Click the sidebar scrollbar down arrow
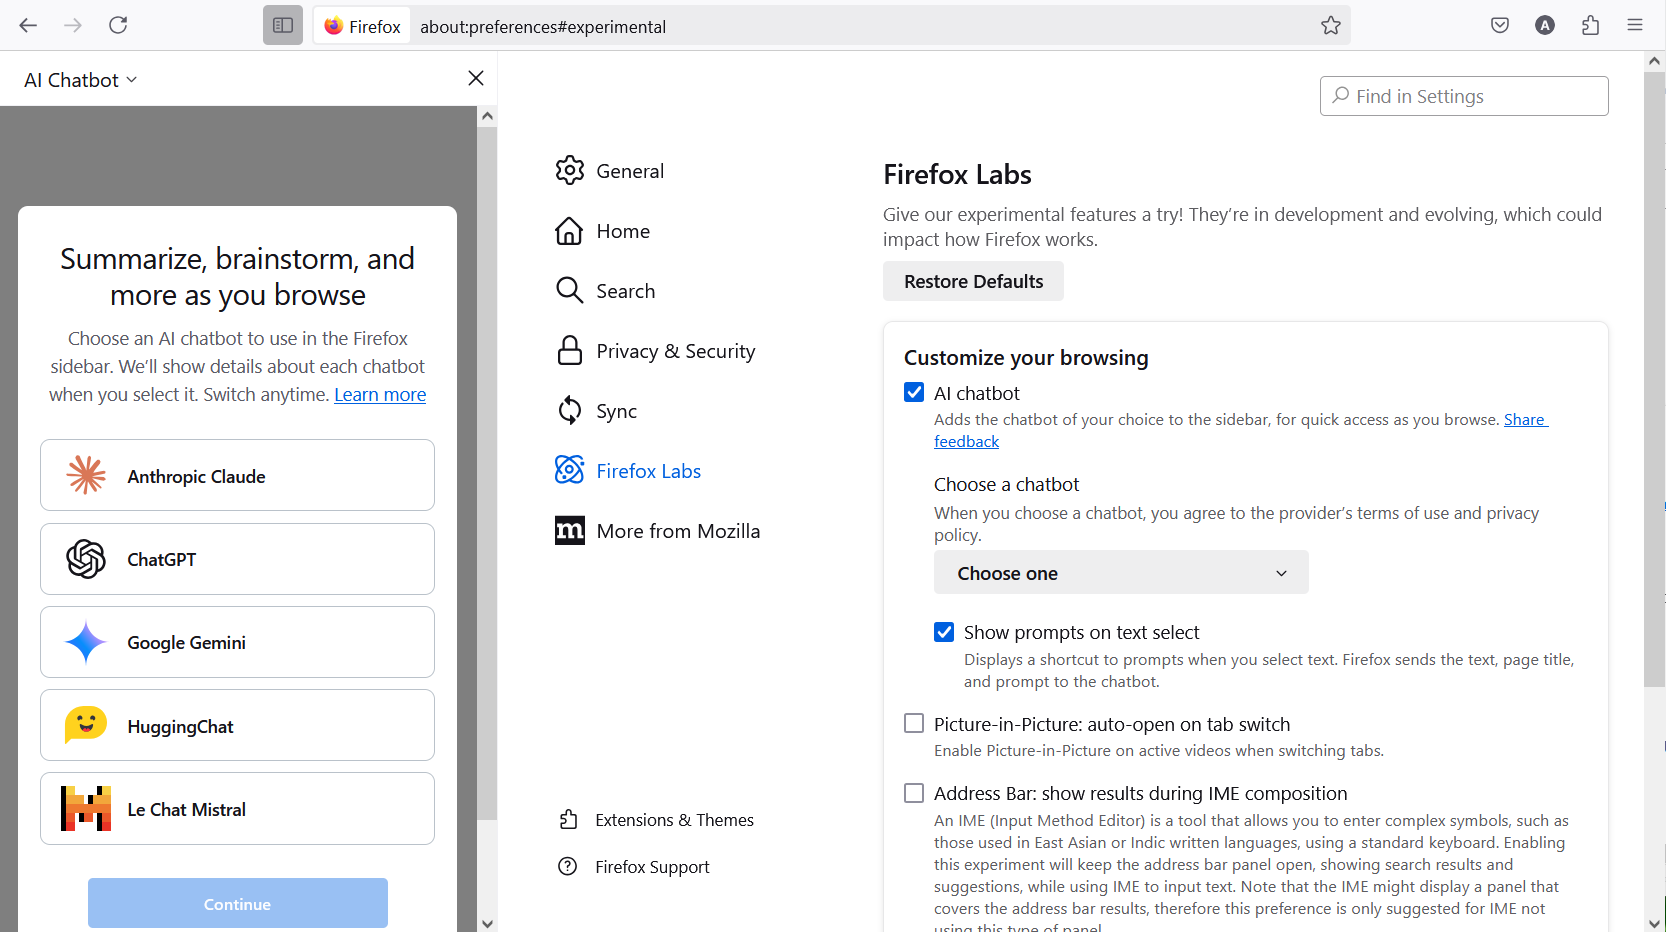Screen dimensions: 1666x932 click(x=487, y=923)
